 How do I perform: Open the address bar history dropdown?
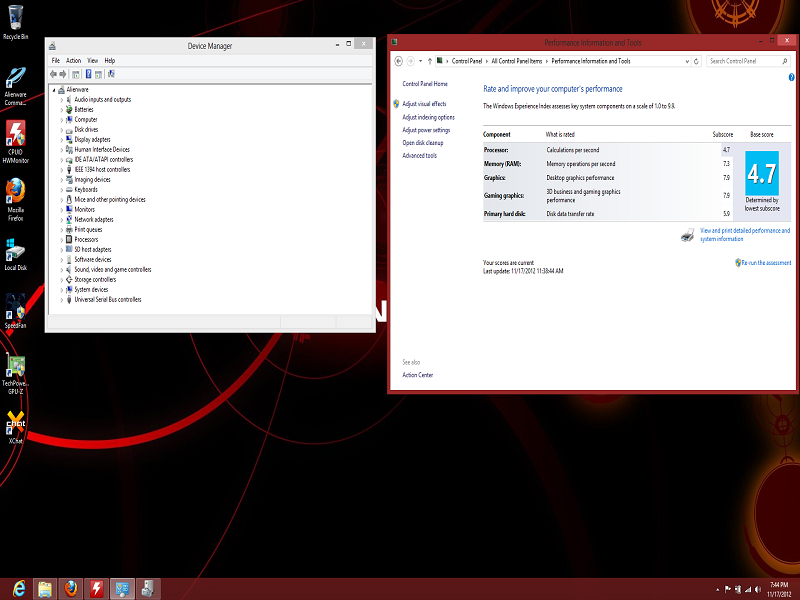pos(687,61)
